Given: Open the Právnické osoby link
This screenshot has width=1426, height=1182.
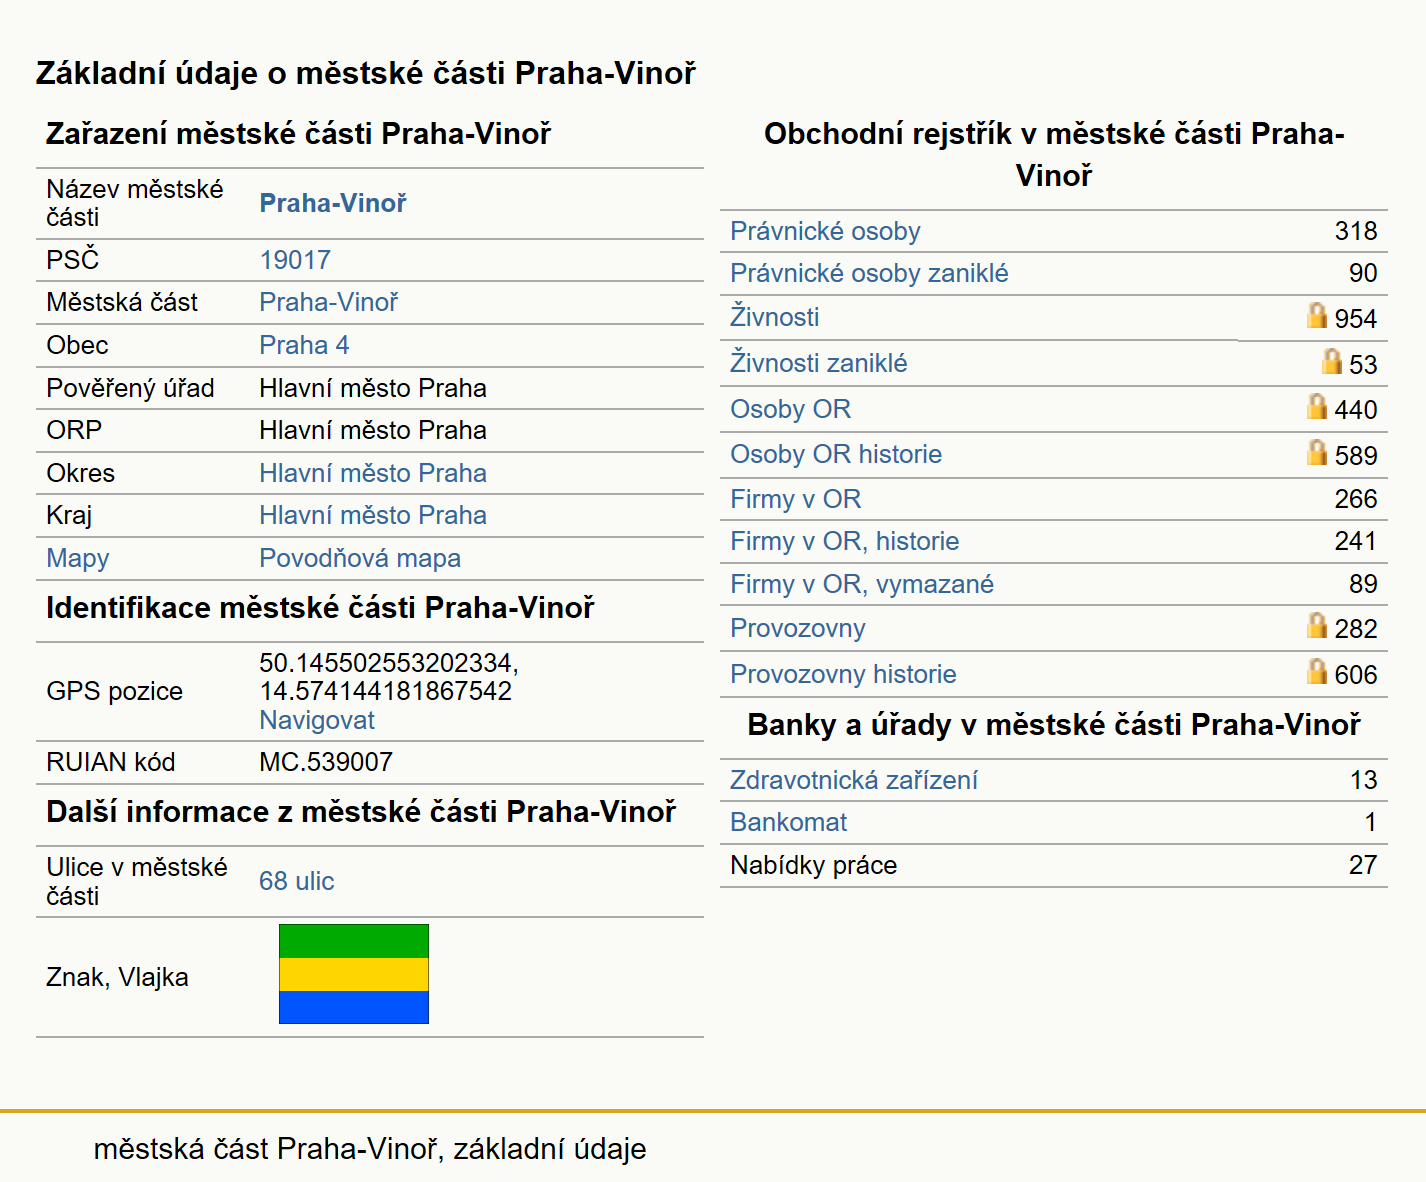Looking at the screenshot, I should pos(825,231).
